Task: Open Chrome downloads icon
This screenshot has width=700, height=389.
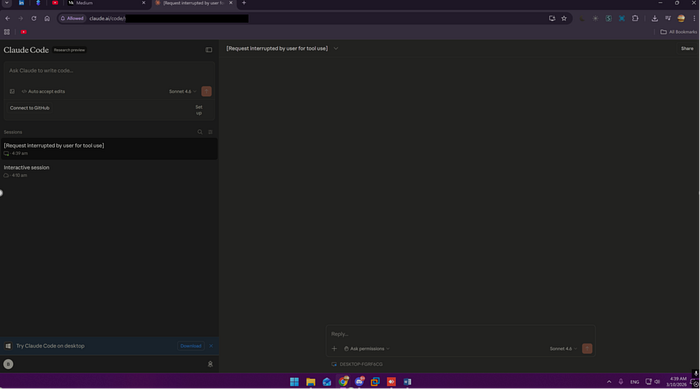Action: point(654,18)
